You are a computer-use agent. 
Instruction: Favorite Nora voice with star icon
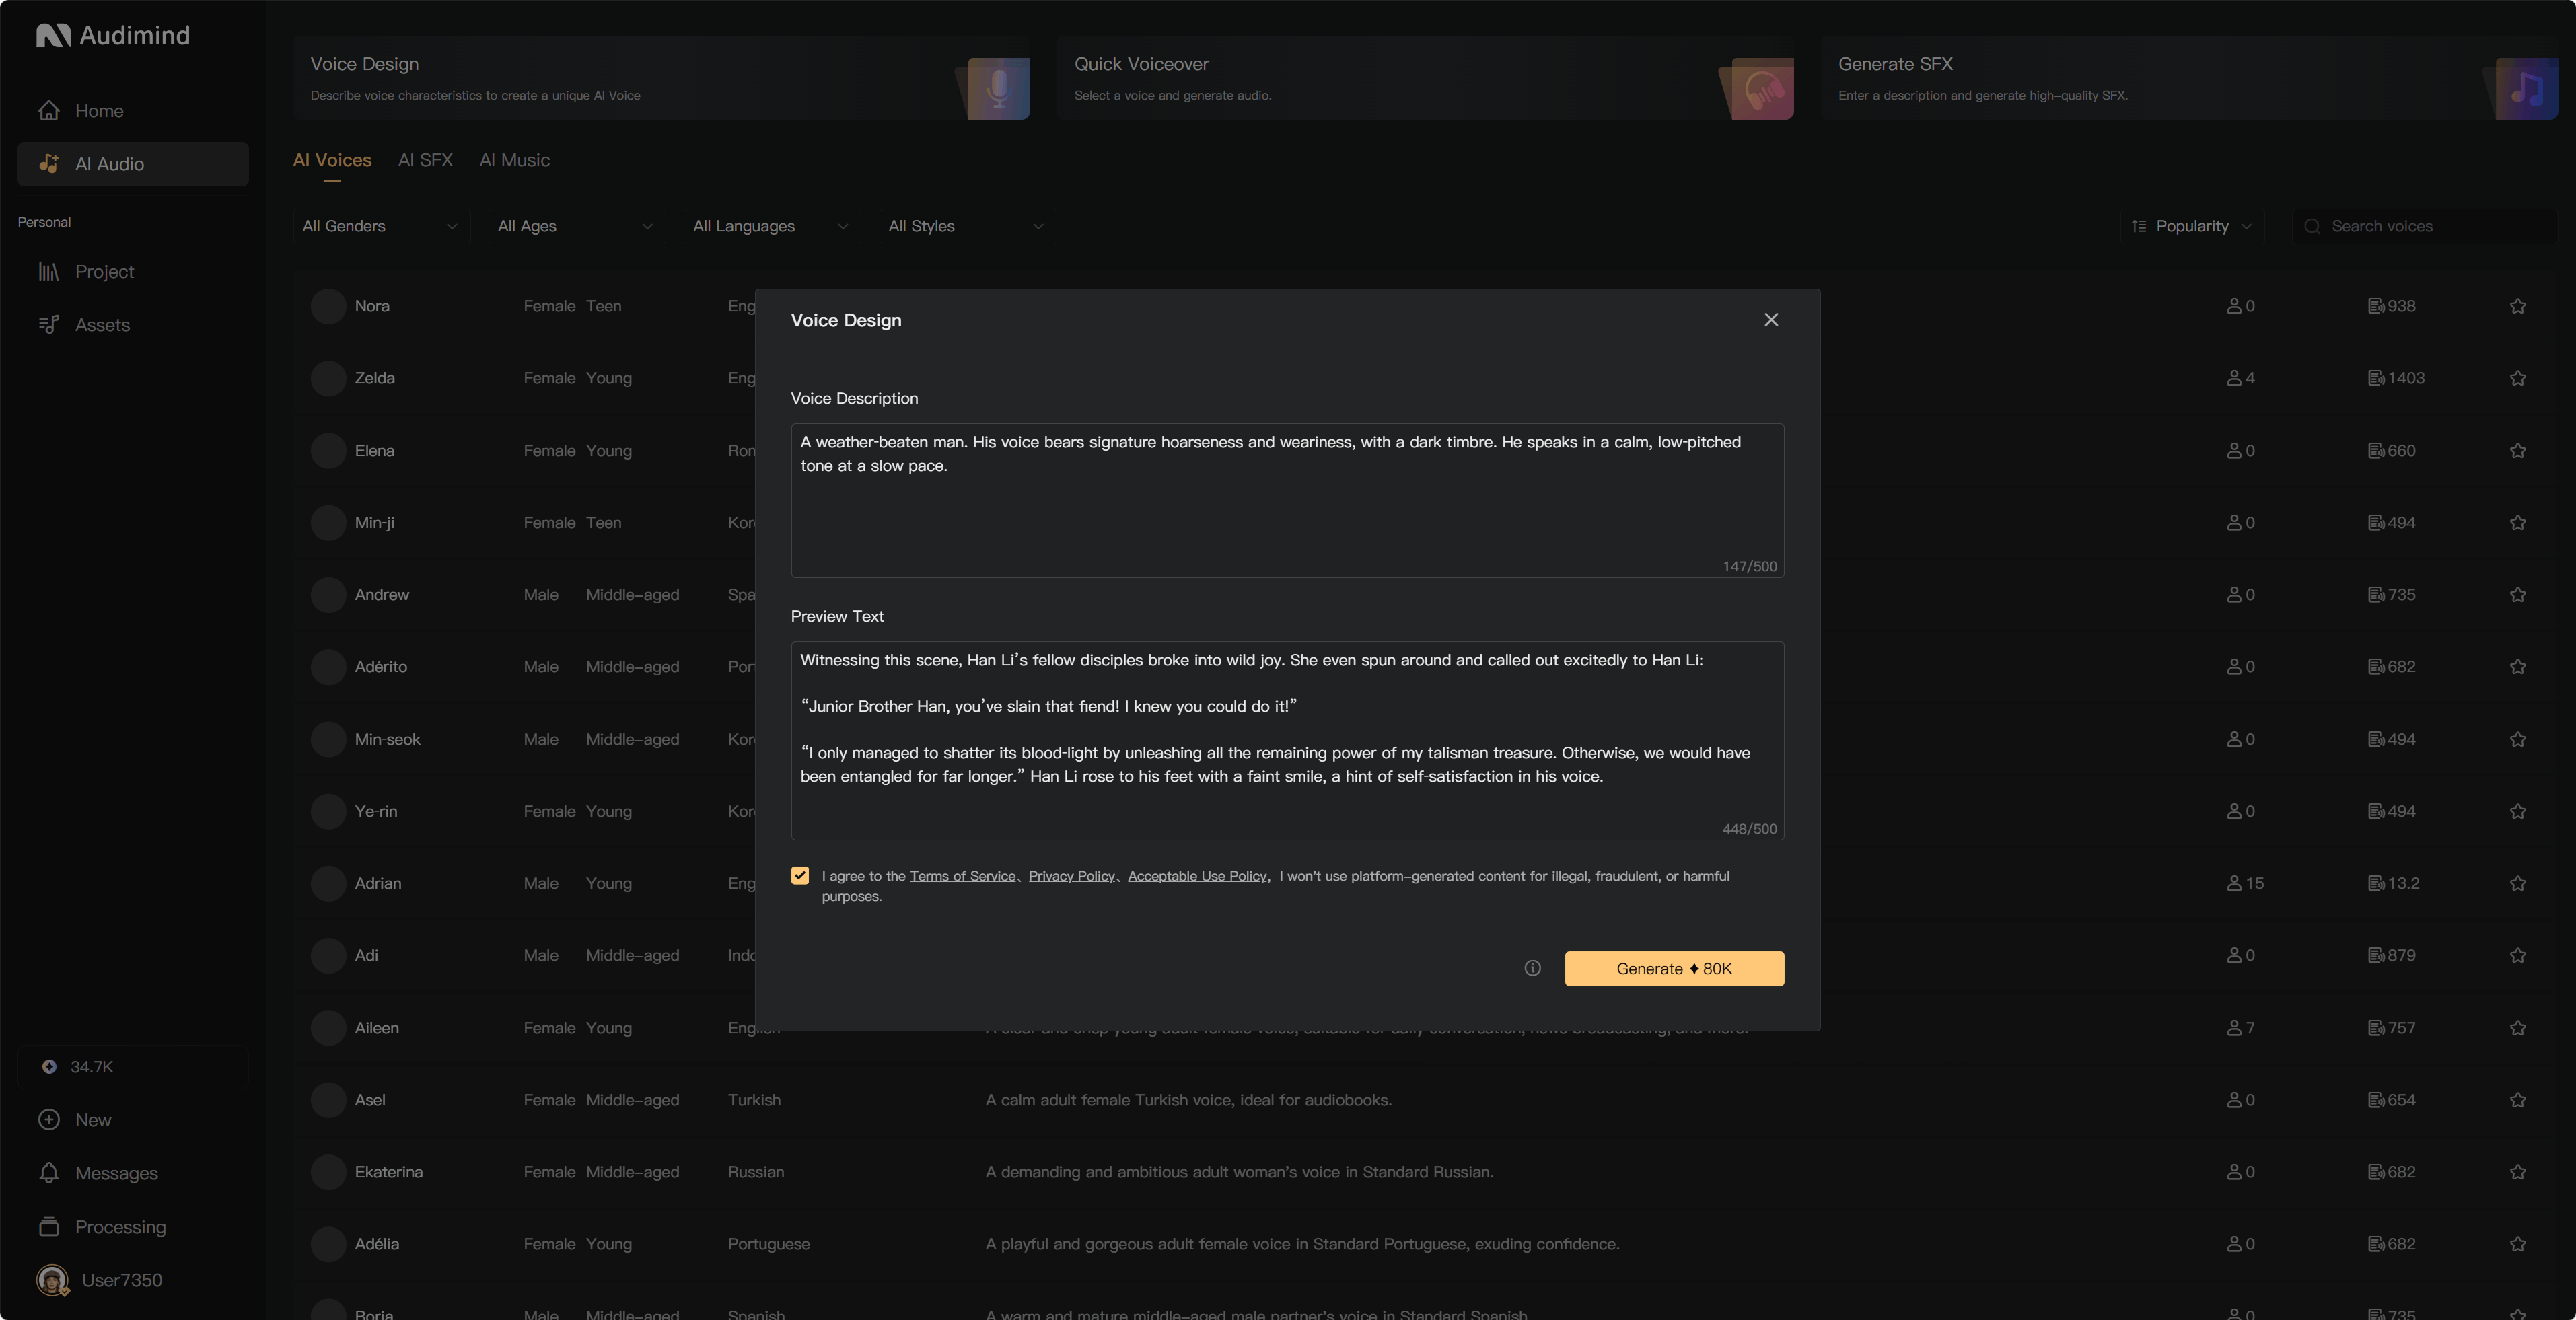pos(2517,306)
